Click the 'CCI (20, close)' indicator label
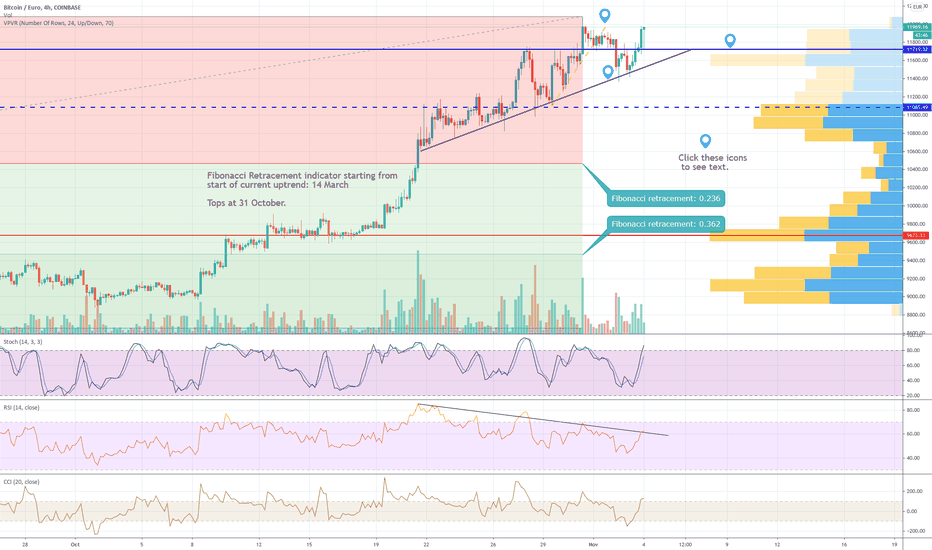This screenshot has height=550, width=932. click(21, 482)
